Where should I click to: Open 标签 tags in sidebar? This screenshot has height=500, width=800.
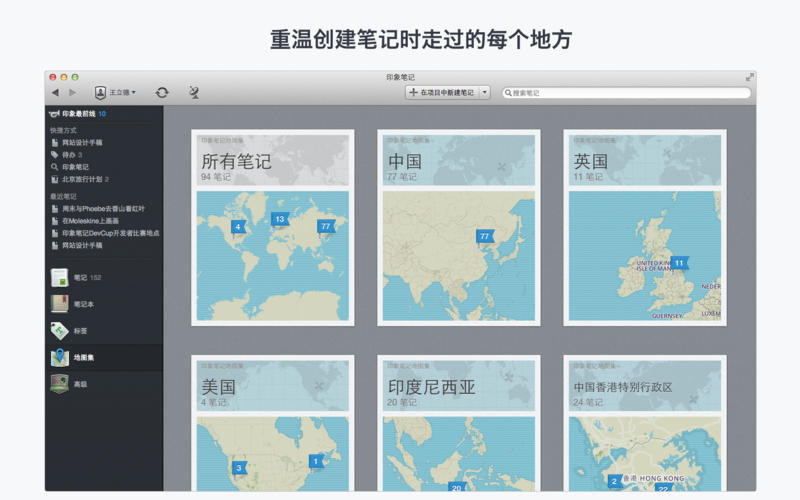pos(80,331)
